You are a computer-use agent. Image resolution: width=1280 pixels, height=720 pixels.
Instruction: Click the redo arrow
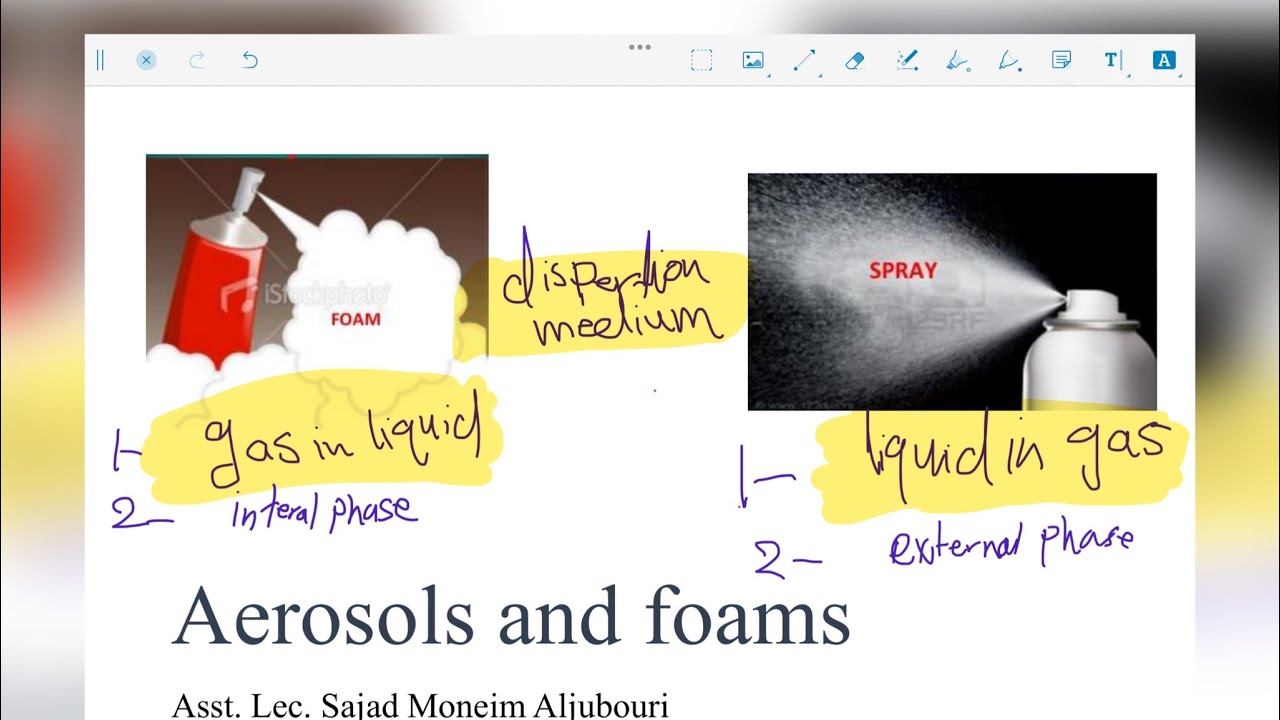[x=197, y=60]
